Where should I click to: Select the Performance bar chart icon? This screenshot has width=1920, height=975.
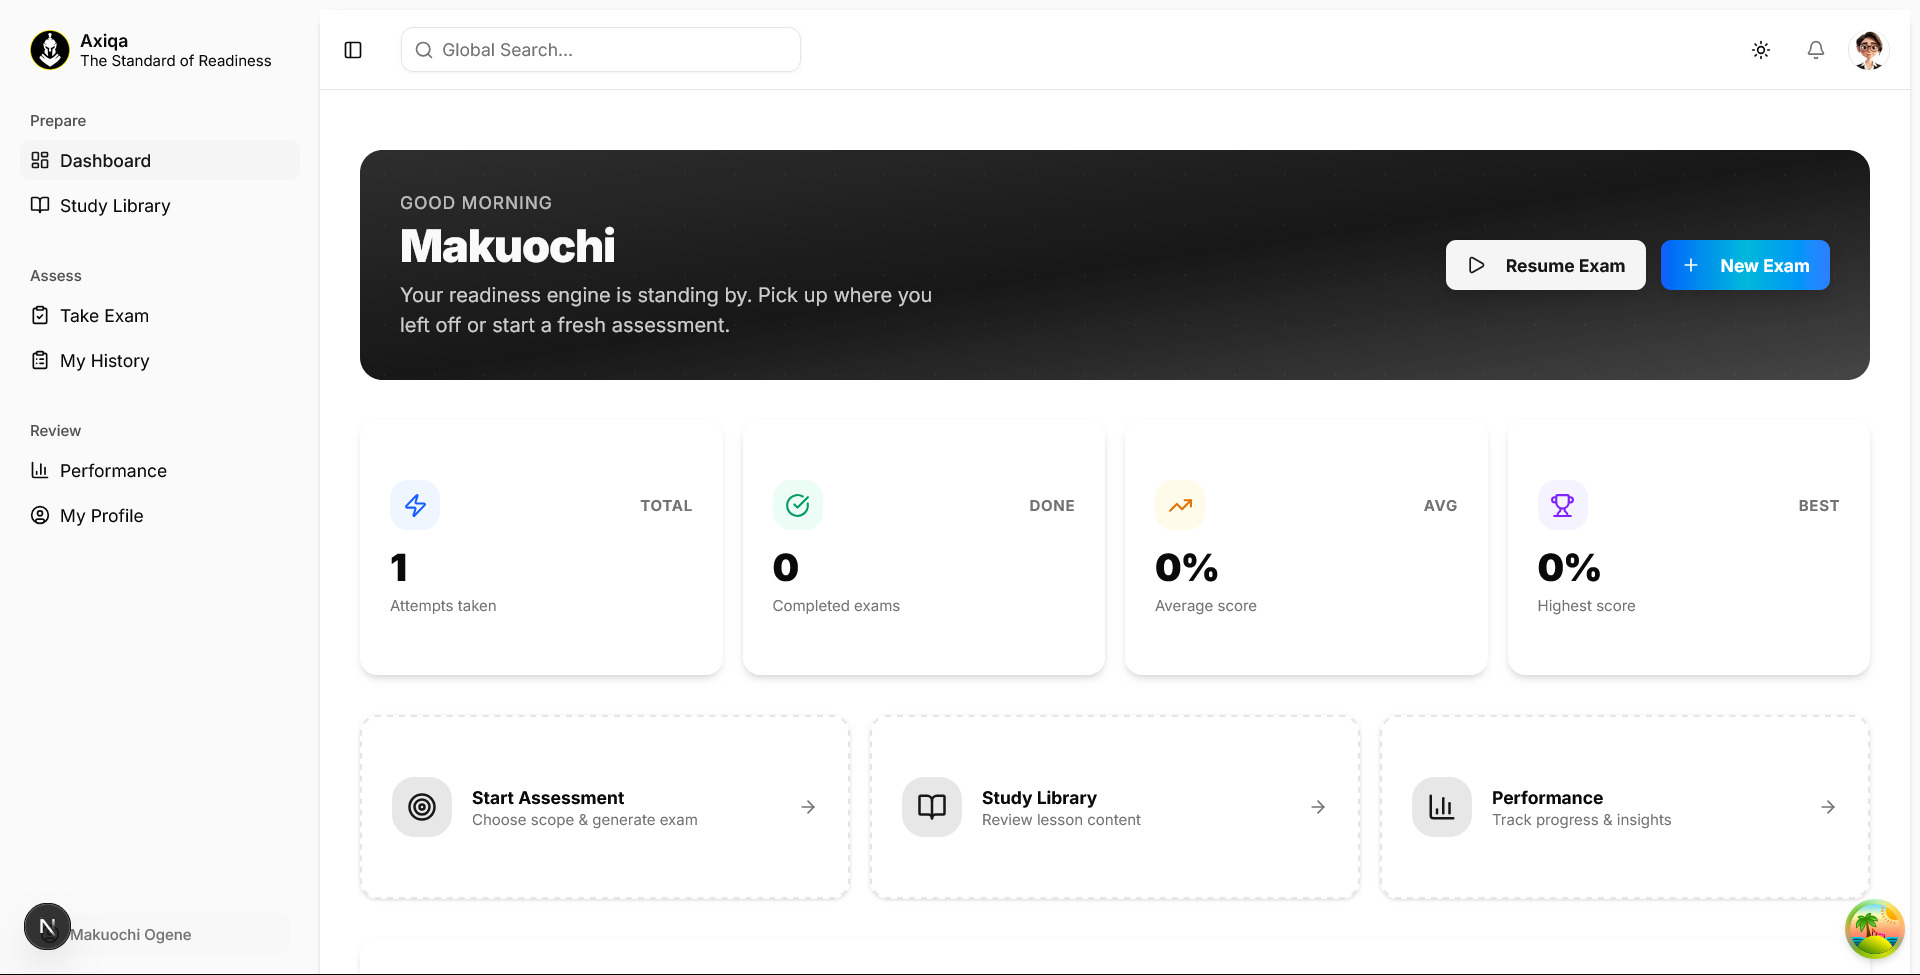[x=40, y=470]
